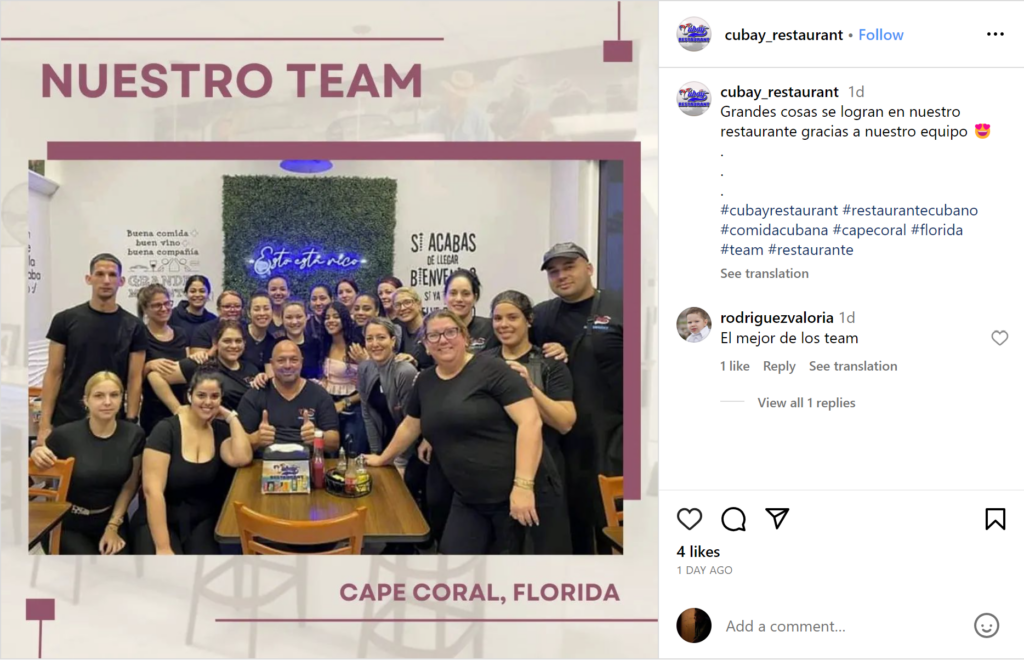See translation of rodriguezvaloria's comment
The width and height of the screenshot is (1024, 660).
pyautogui.click(x=853, y=366)
